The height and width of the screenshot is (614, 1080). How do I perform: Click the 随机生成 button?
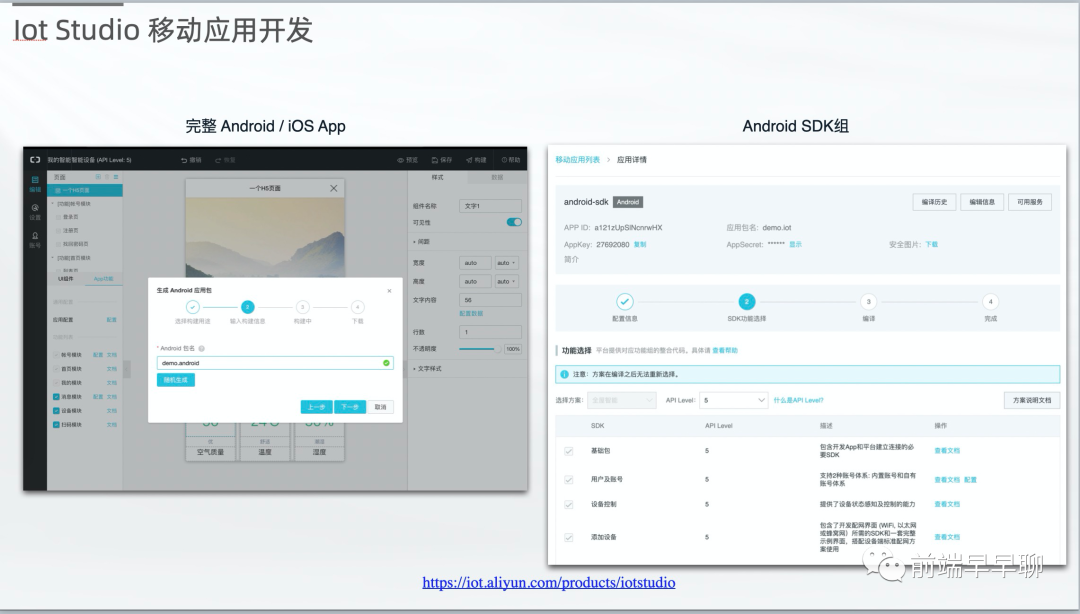tap(176, 380)
